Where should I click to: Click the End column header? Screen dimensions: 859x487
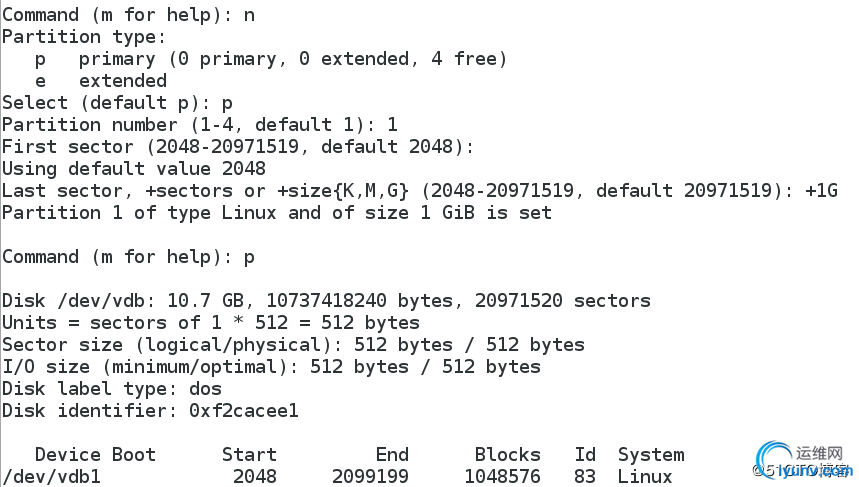click(392, 454)
